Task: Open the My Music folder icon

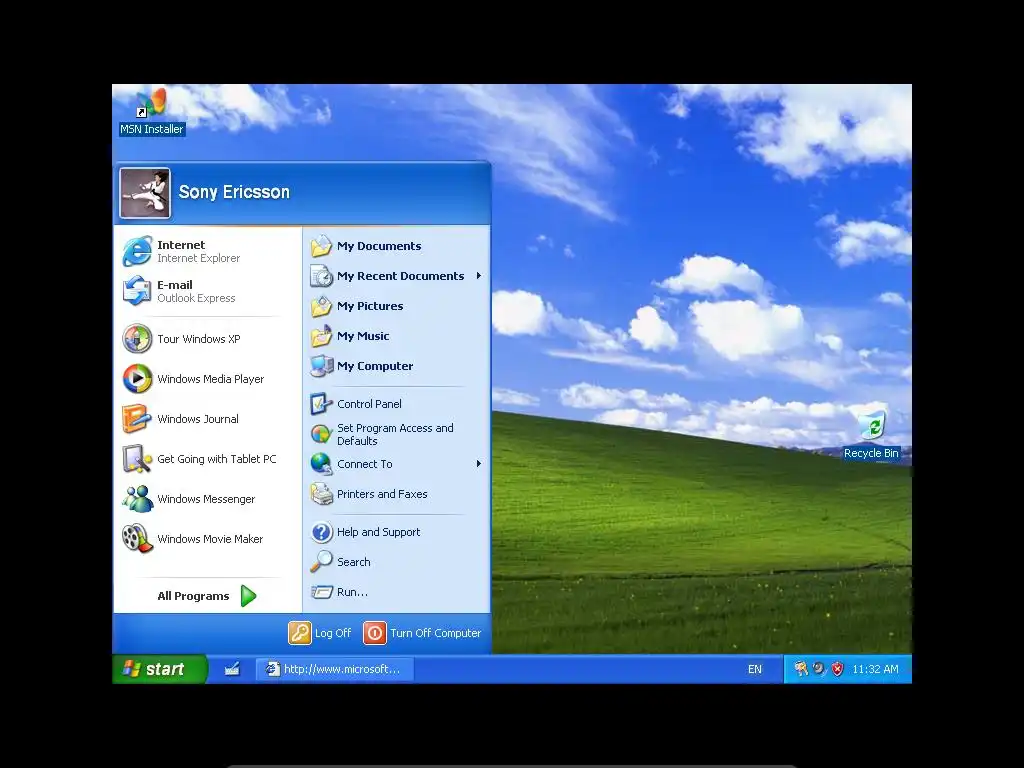Action: (x=321, y=336)
